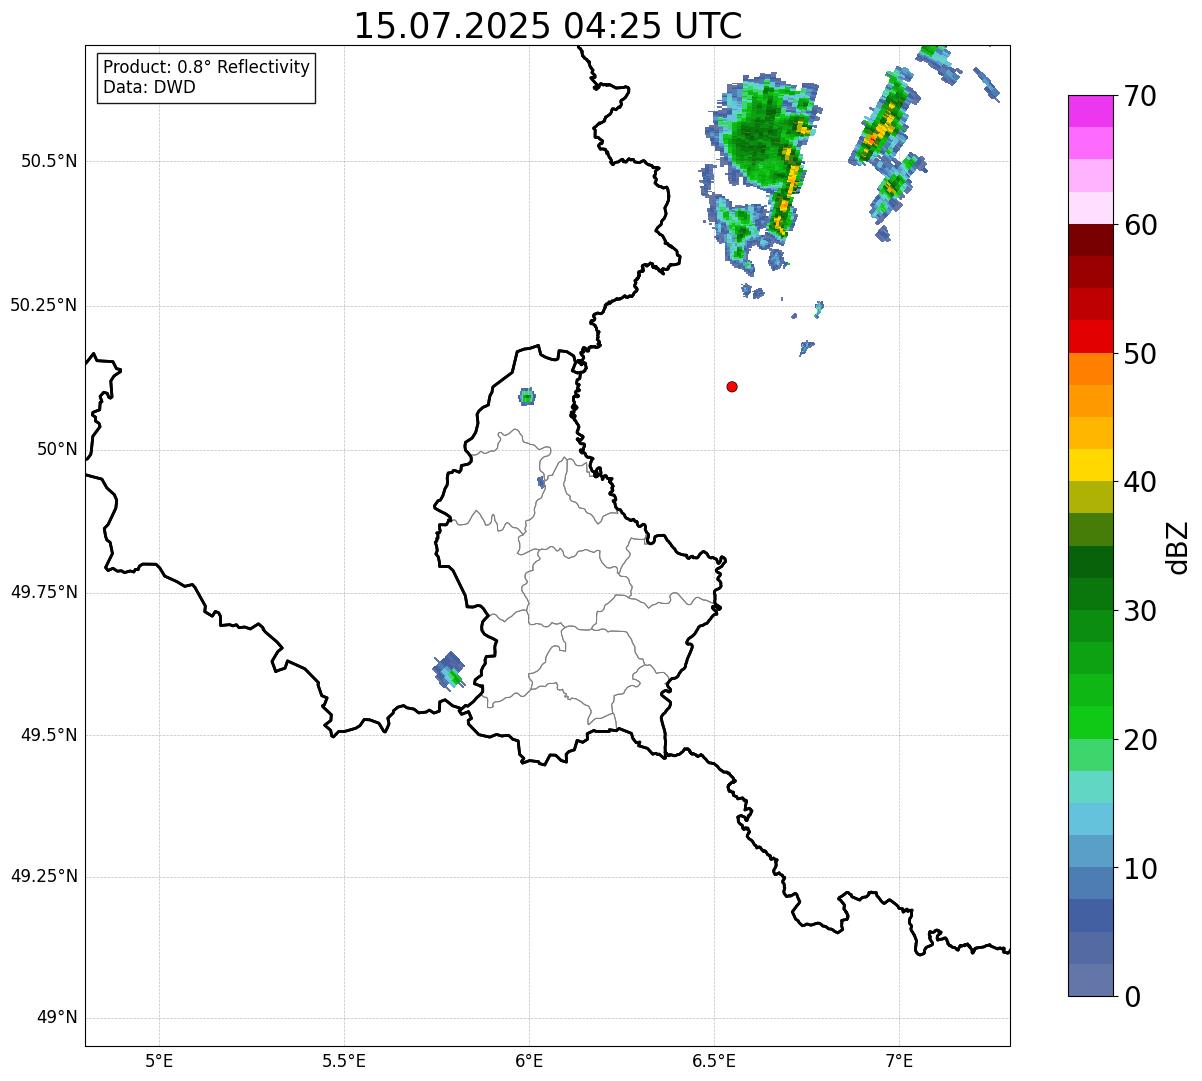Click the "Product: 0.8° Reflectivity" label
The width and height of the screenshot is (1202, 1081).
coord(207,67)
